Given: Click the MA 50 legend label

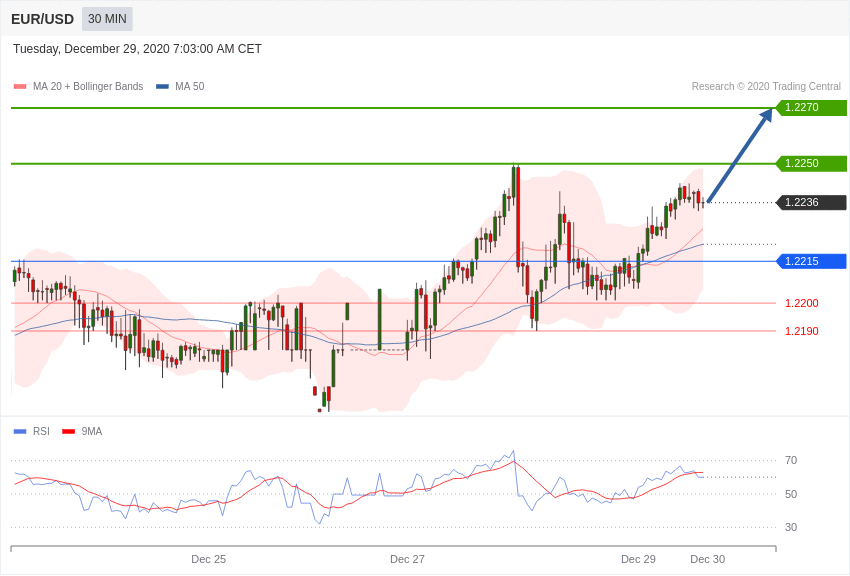Looking at the screenshot, I should [190, 86].
